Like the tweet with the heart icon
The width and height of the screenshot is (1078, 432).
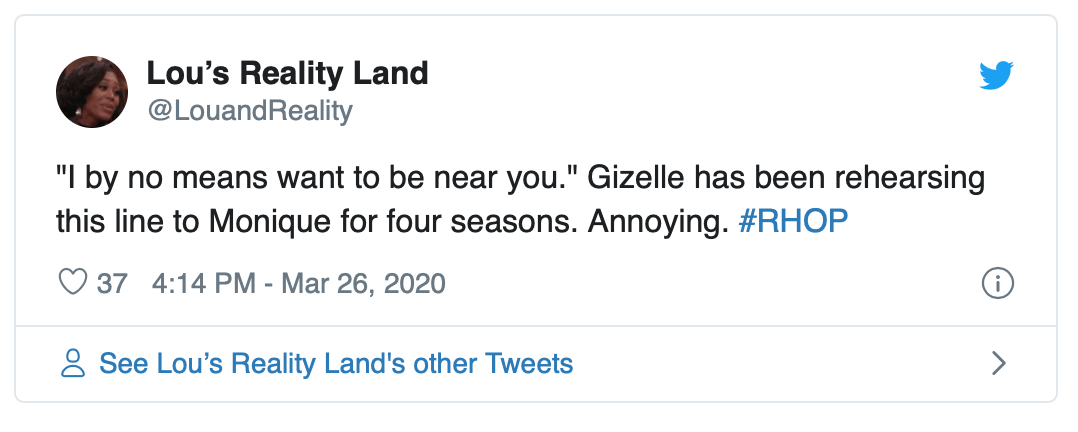coord(73,283)
